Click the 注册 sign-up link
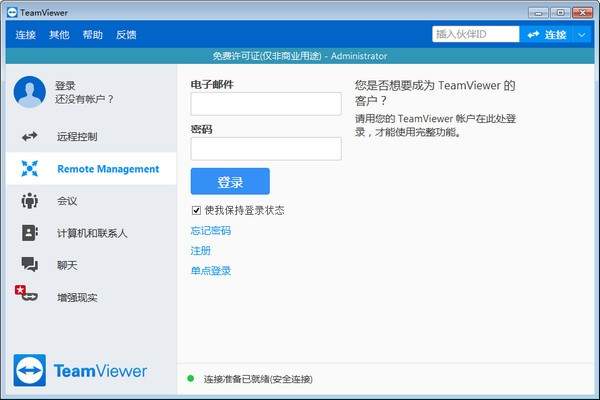 click(x=201, y=251)
